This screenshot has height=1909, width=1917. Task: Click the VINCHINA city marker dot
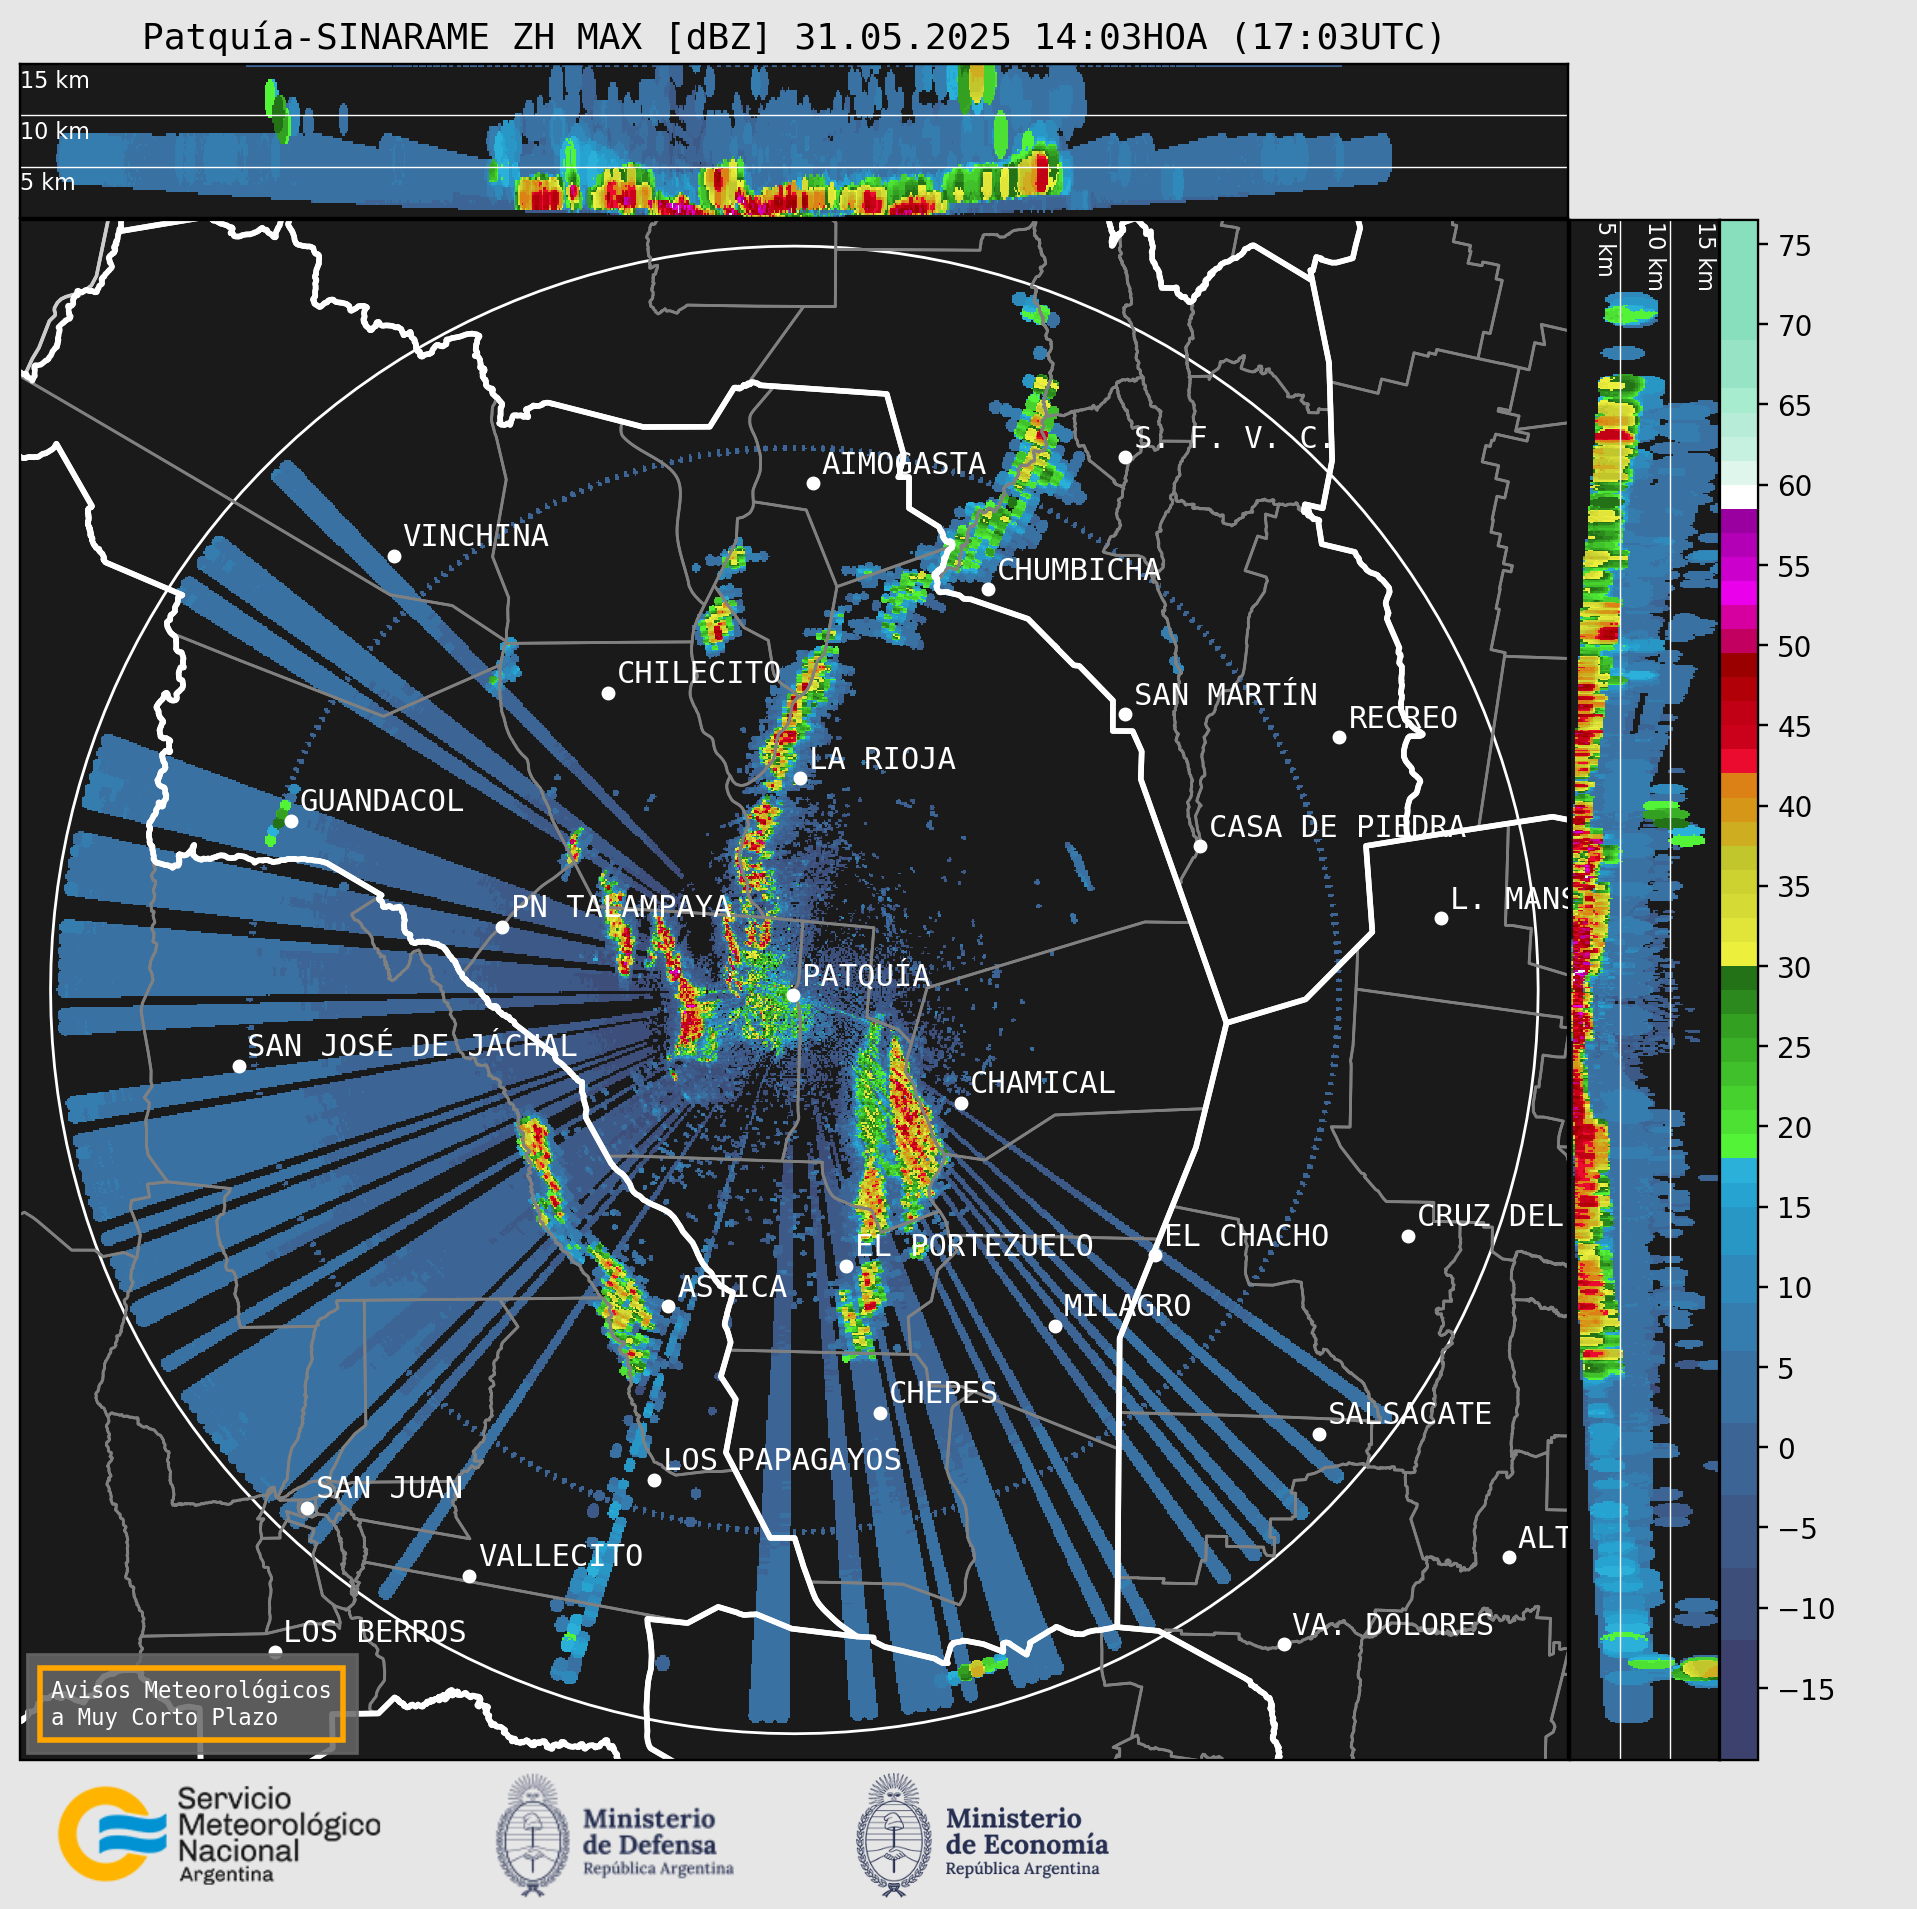point(394,556)
